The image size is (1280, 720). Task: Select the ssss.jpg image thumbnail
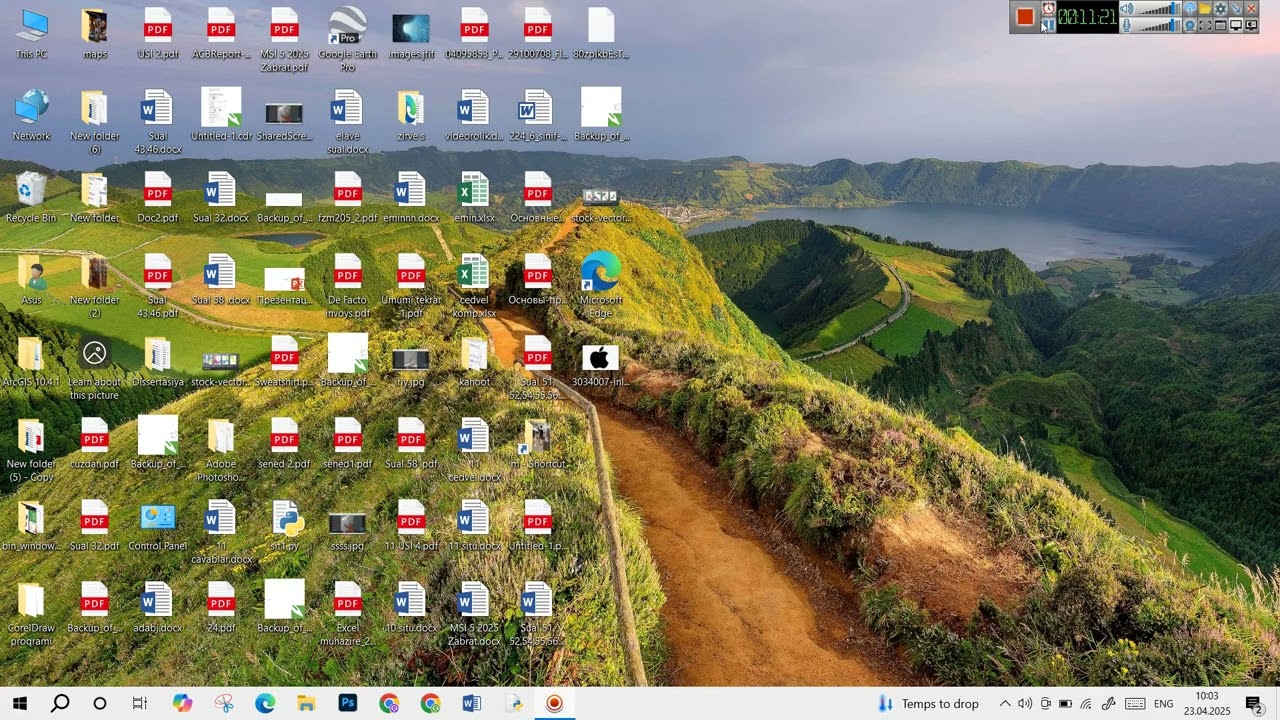point(348,530)
